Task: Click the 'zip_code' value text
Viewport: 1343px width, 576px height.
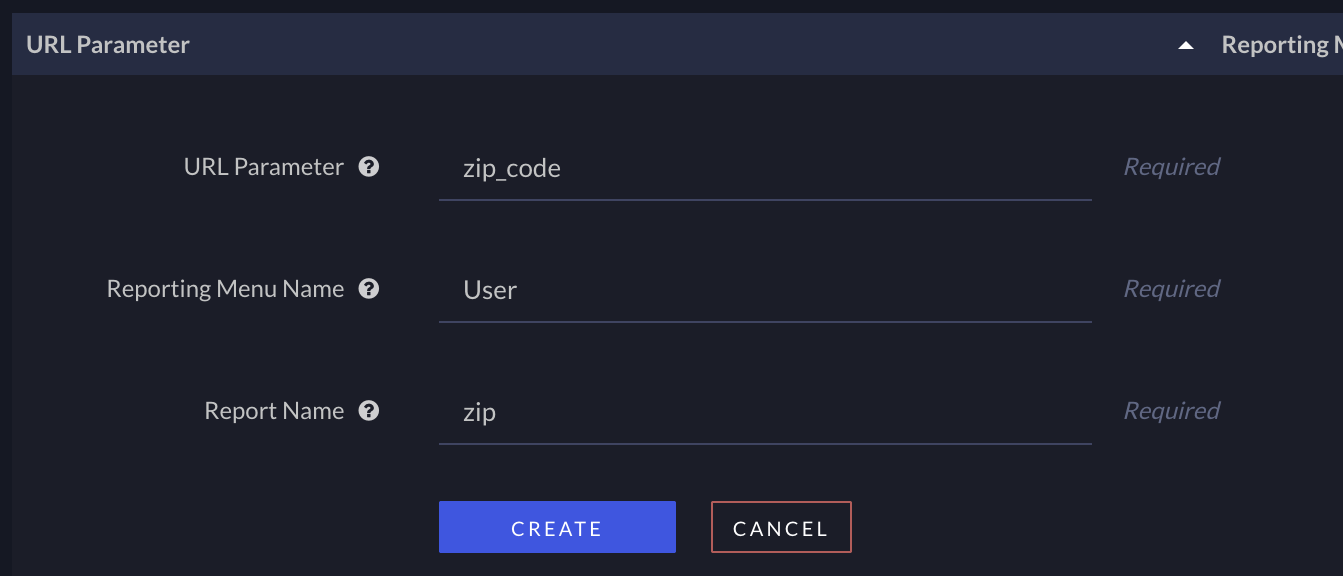Action: click(512, 169)
